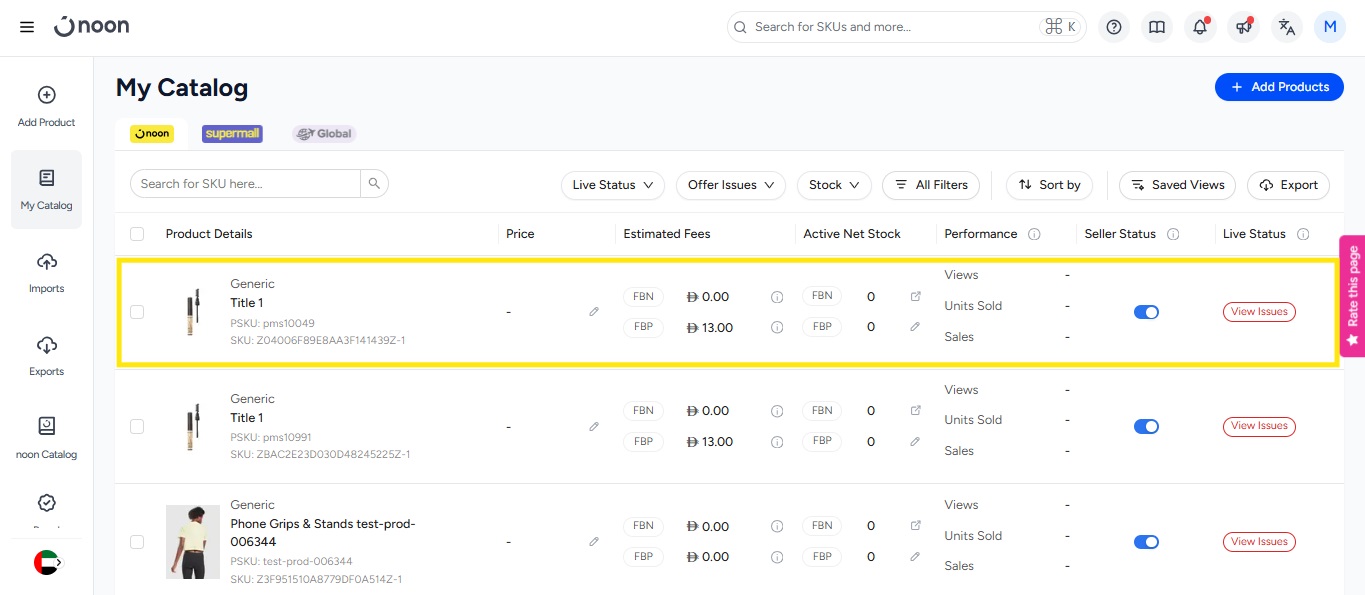Click the language translate icon
The width and height of the screenshot is (1365, 595).
click(x=1287, y=27)
